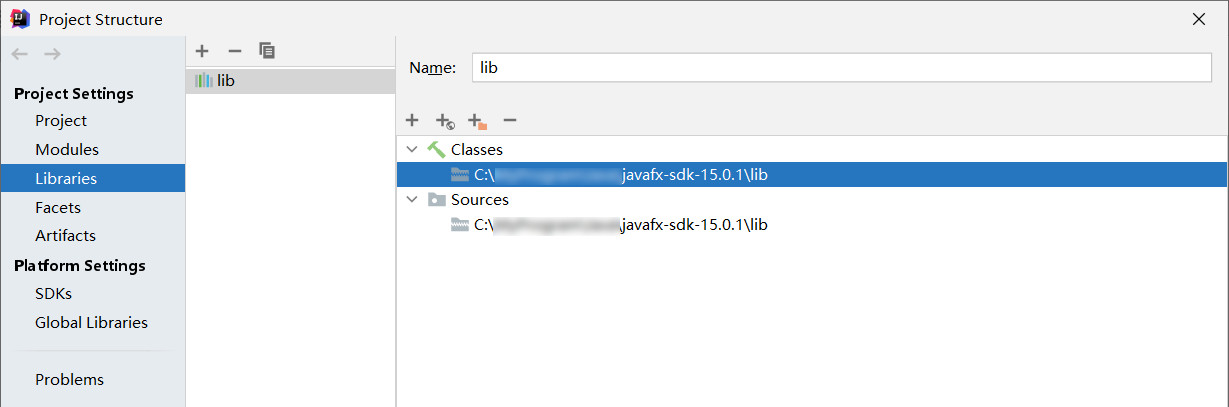The height and width of the screenshot is (407, 1229).
Task: Open the Modules settings page
Action: 67,149
